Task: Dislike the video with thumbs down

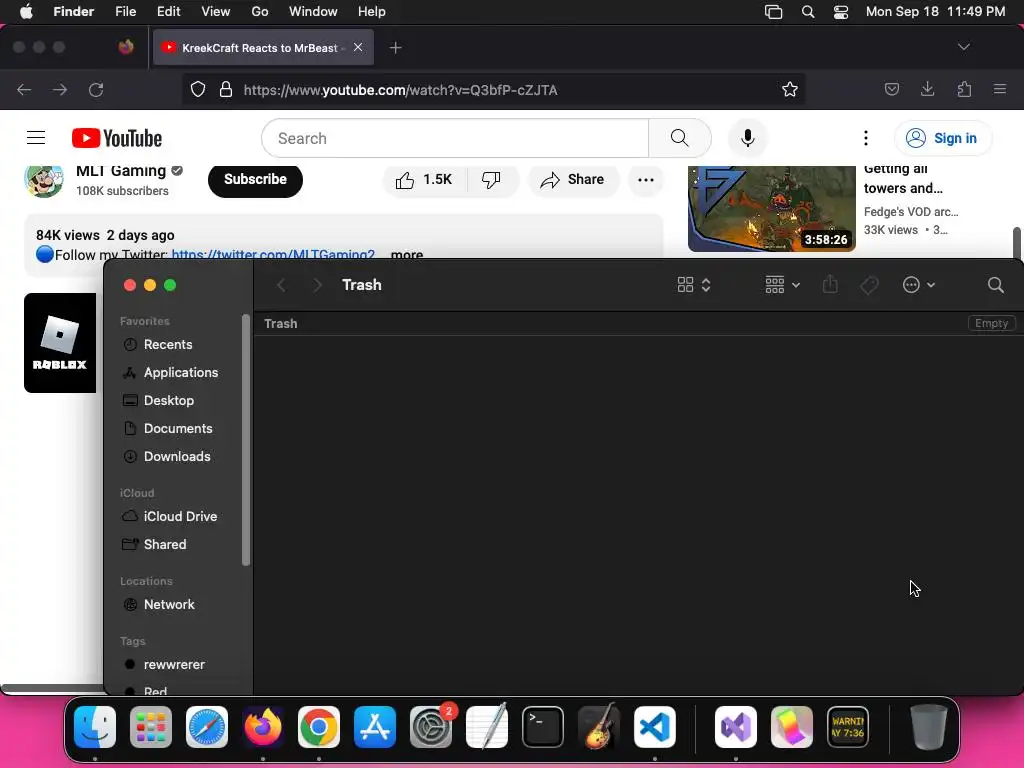Action: tap(491, 180)
